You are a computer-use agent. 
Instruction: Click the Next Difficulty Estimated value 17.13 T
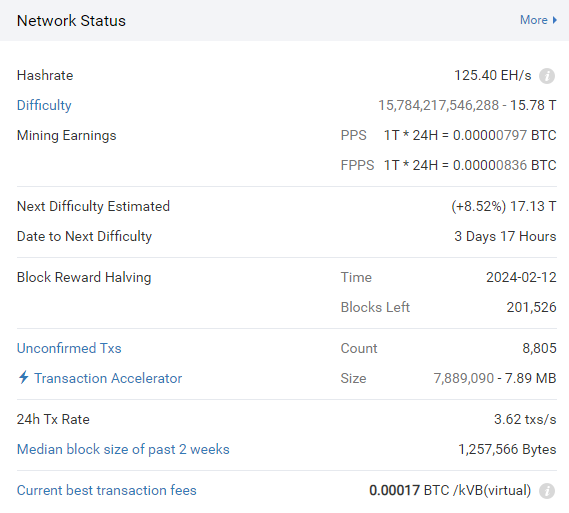coord(533,206)
